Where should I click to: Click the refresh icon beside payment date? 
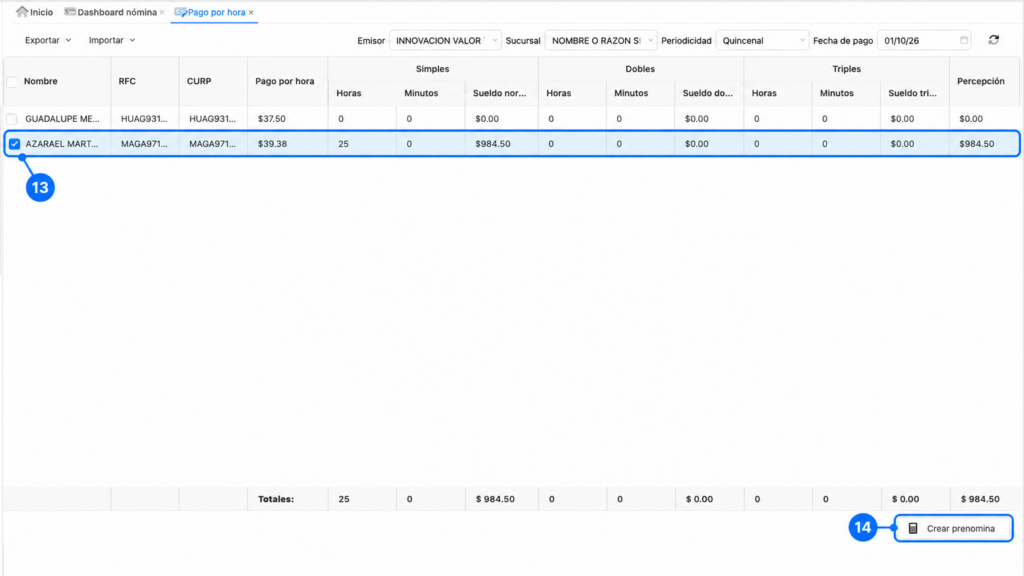click(x=993, y=40)
